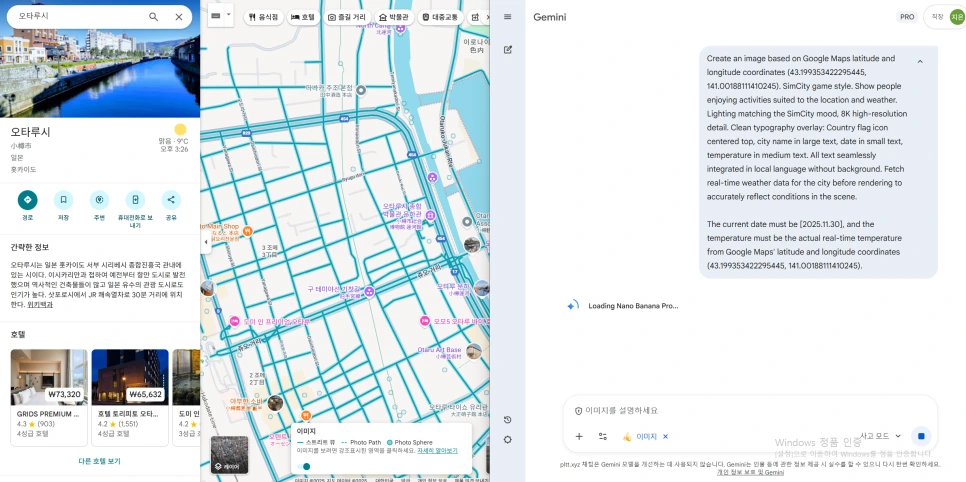This screenshot has width=966, height=482.
Task: Click the 자세히 알아보기 link
Action: 437,451
